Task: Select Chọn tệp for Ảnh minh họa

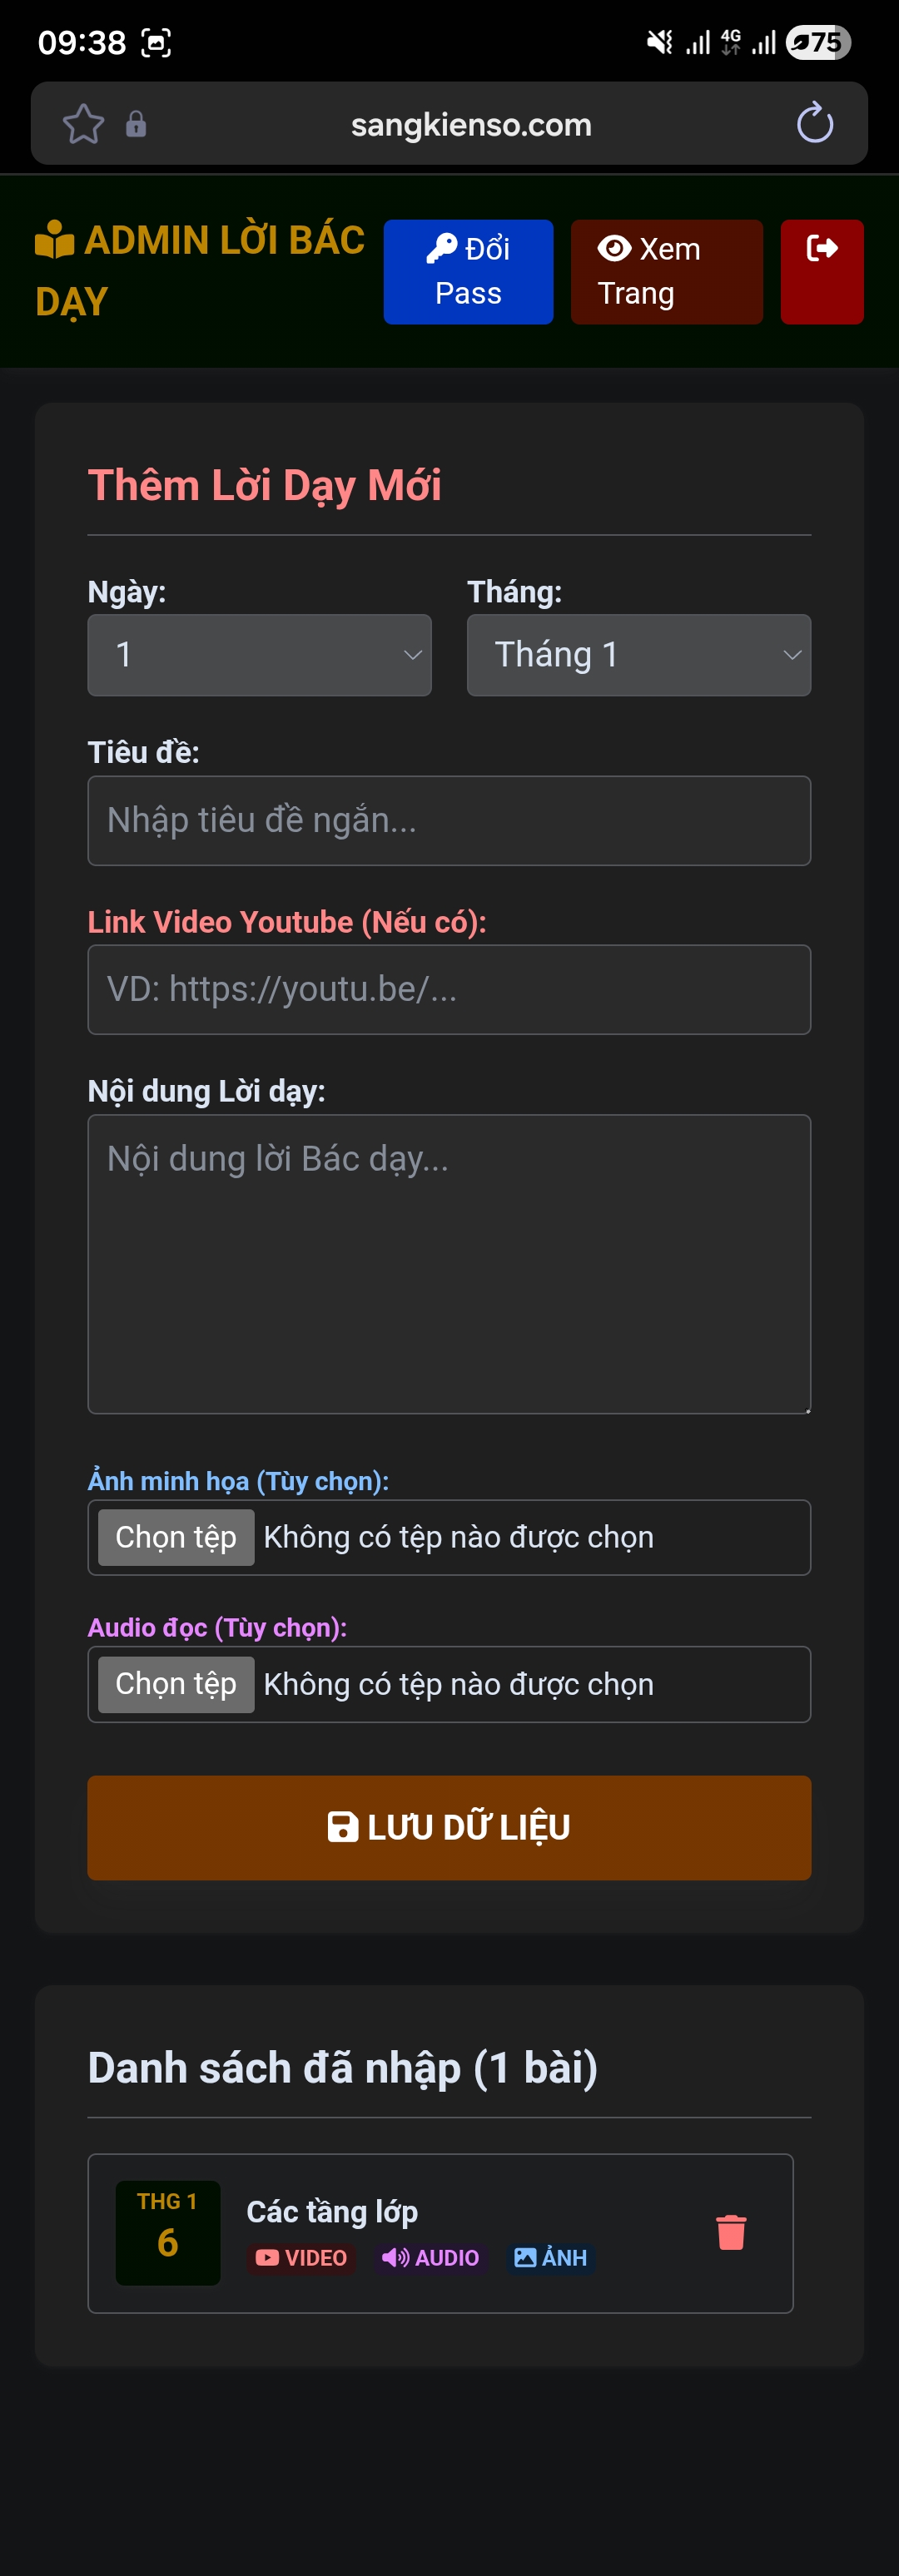Action: (x=175, y=1536)
